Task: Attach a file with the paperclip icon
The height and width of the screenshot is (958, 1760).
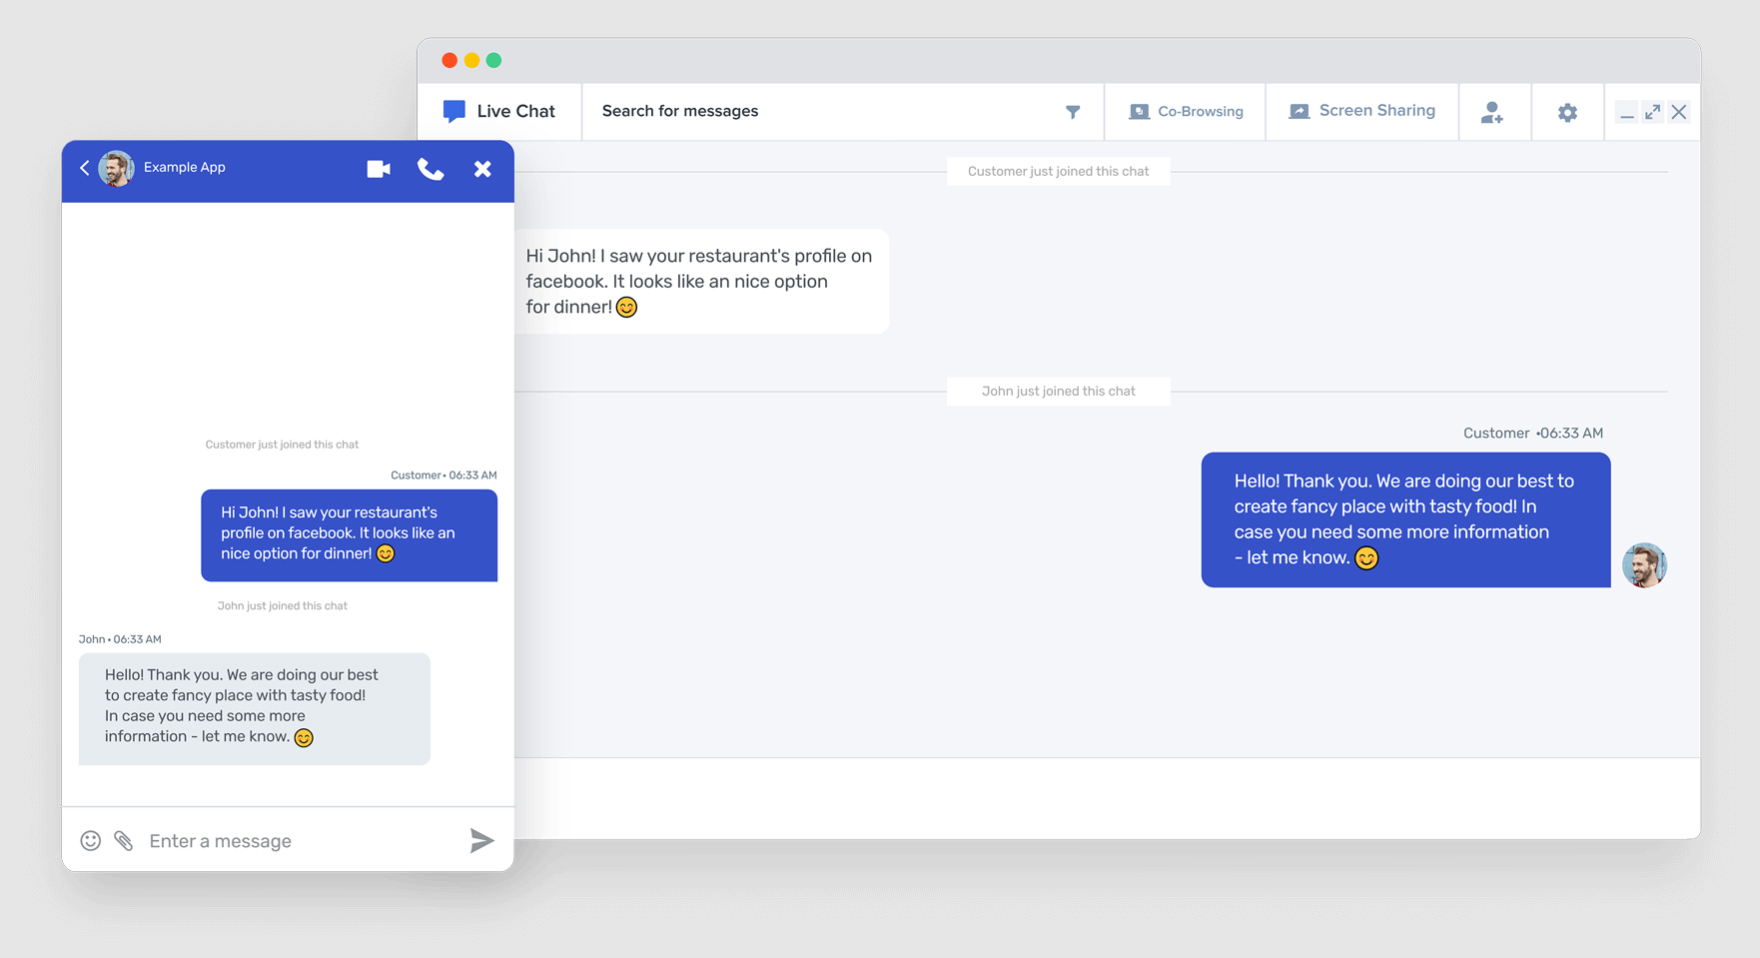Action: (x=124, y=841)
